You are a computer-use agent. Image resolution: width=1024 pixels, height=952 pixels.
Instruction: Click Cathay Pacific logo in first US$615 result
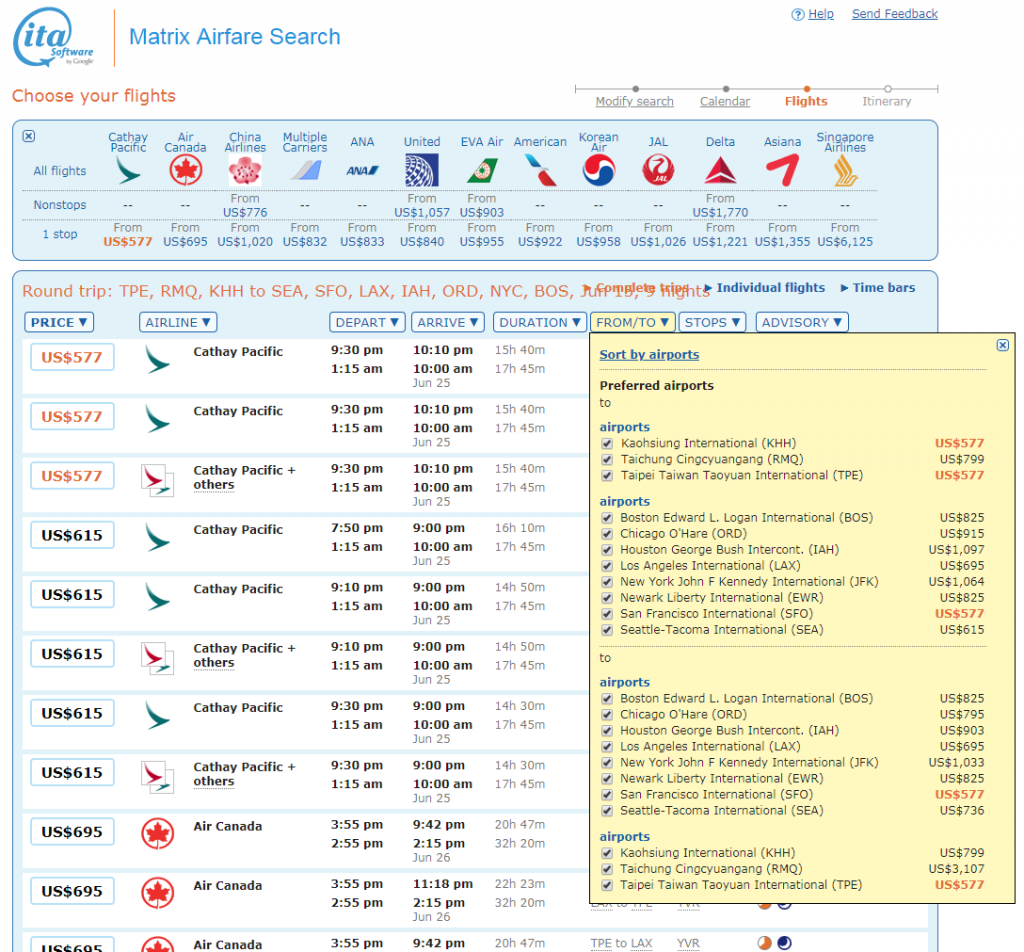157,537
